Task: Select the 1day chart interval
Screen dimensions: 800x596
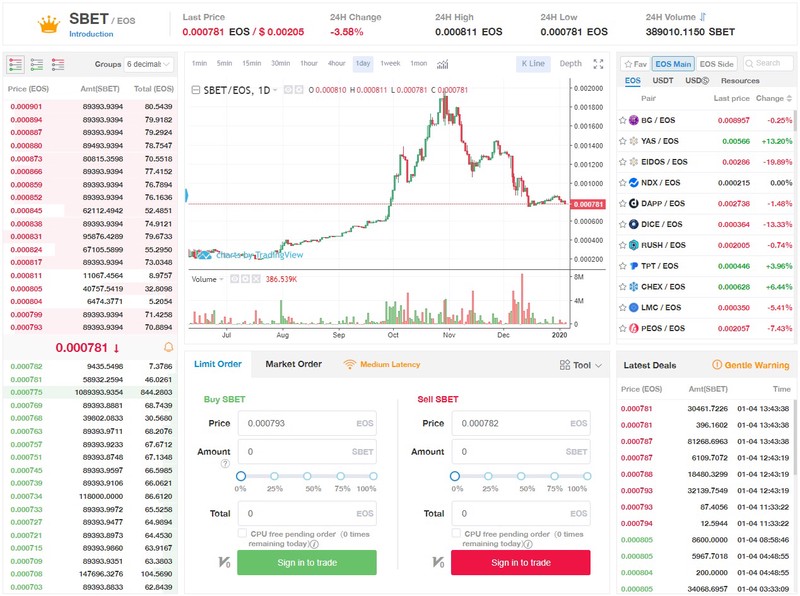Action: coord(363,63)
